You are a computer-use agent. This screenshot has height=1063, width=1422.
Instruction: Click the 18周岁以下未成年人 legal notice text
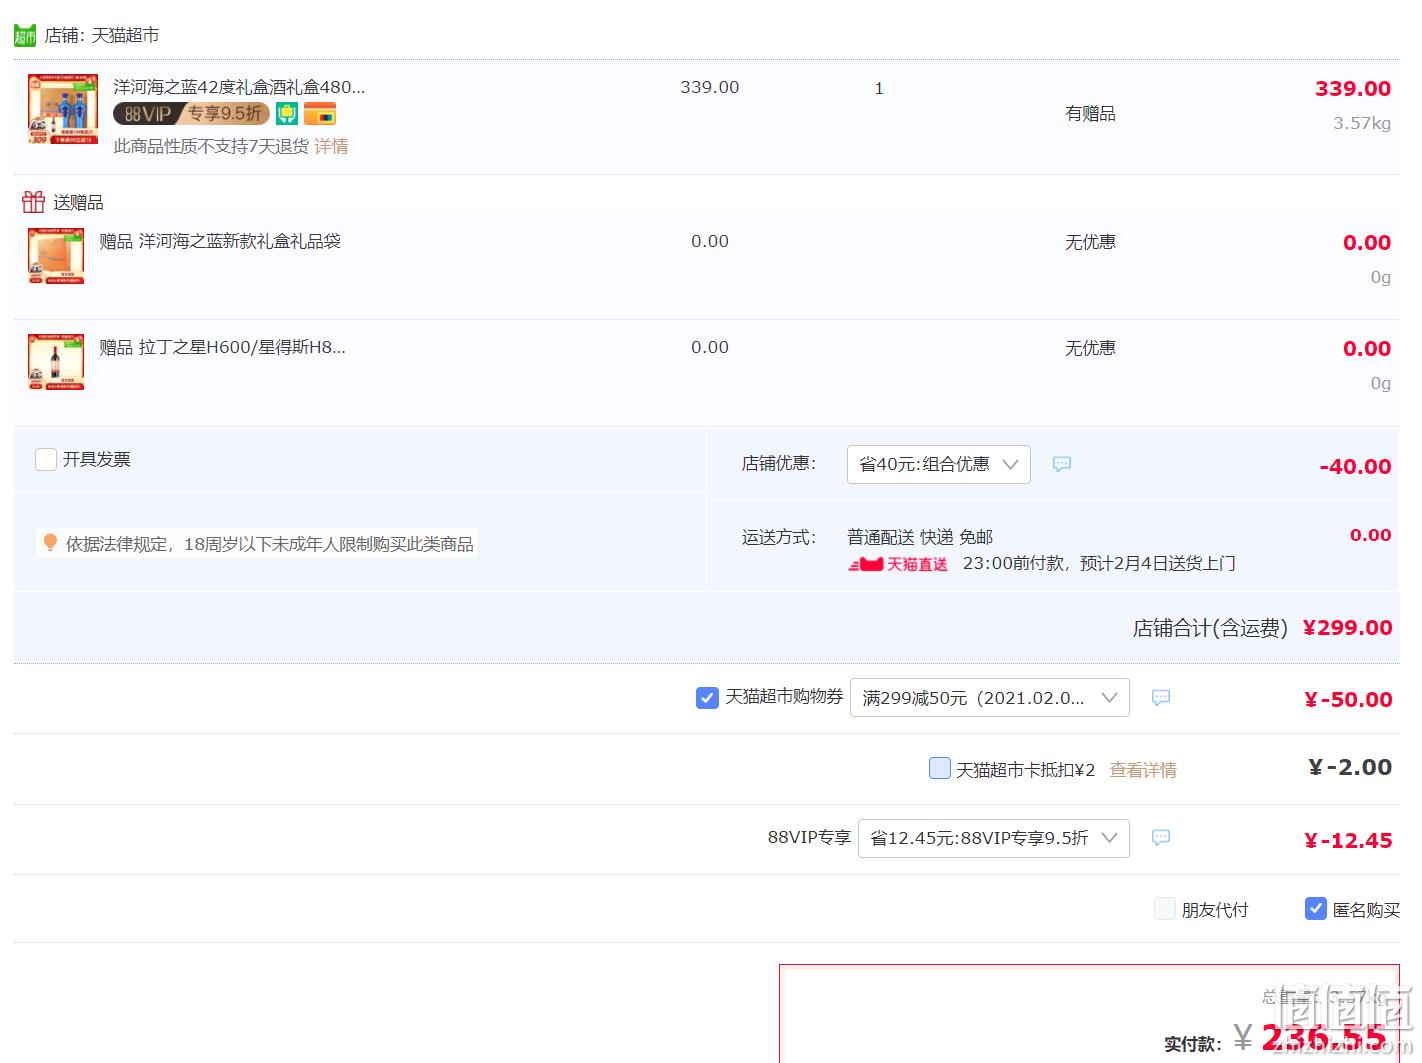pos(270,544)
